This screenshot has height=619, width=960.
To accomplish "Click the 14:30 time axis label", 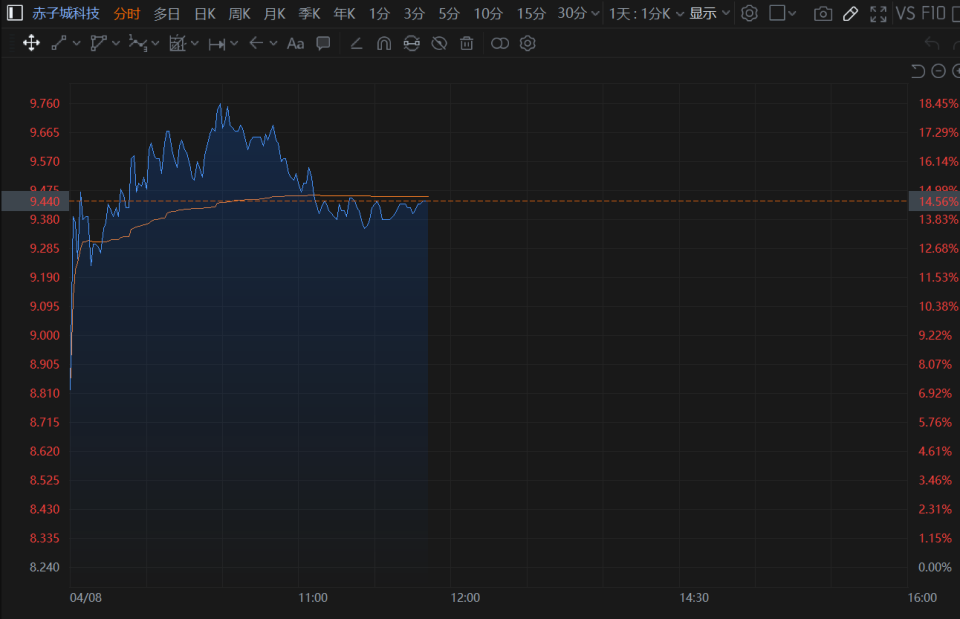I will (x=694, y=598).
